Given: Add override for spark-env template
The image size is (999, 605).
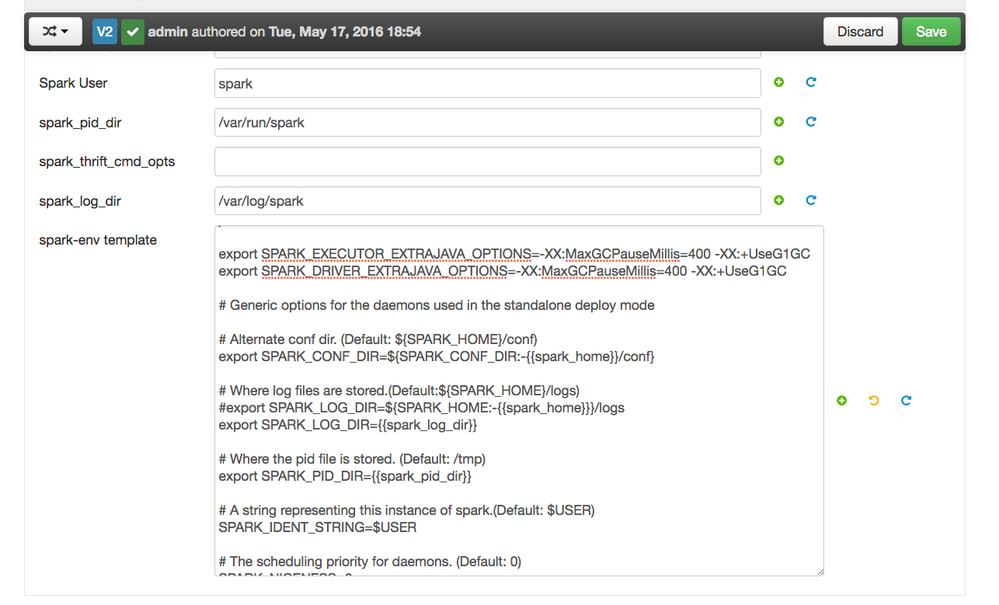Looking at the screenshot, I should tap(842, 401).
